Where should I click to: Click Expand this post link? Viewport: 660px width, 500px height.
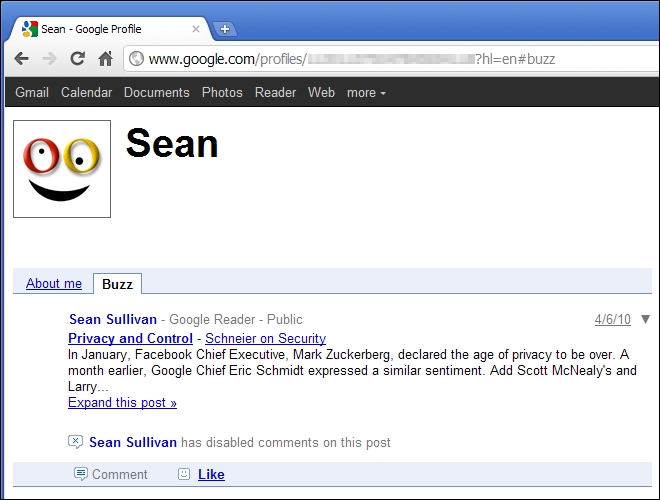[122, 402]
